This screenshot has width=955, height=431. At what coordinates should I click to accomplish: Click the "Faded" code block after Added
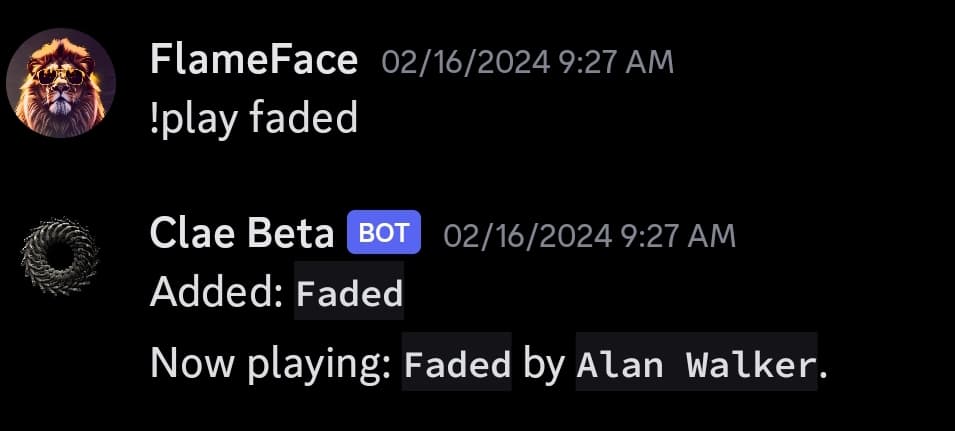click(x=349, y=292)
